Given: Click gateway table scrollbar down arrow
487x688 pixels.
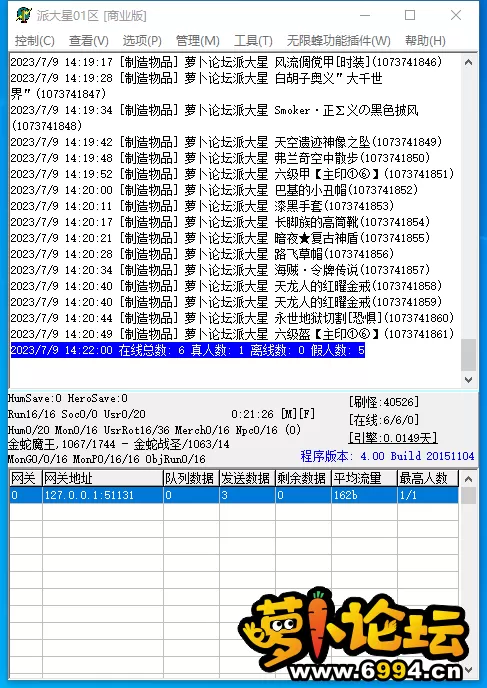Looking at the screenshot, I should tap(468, 670).
